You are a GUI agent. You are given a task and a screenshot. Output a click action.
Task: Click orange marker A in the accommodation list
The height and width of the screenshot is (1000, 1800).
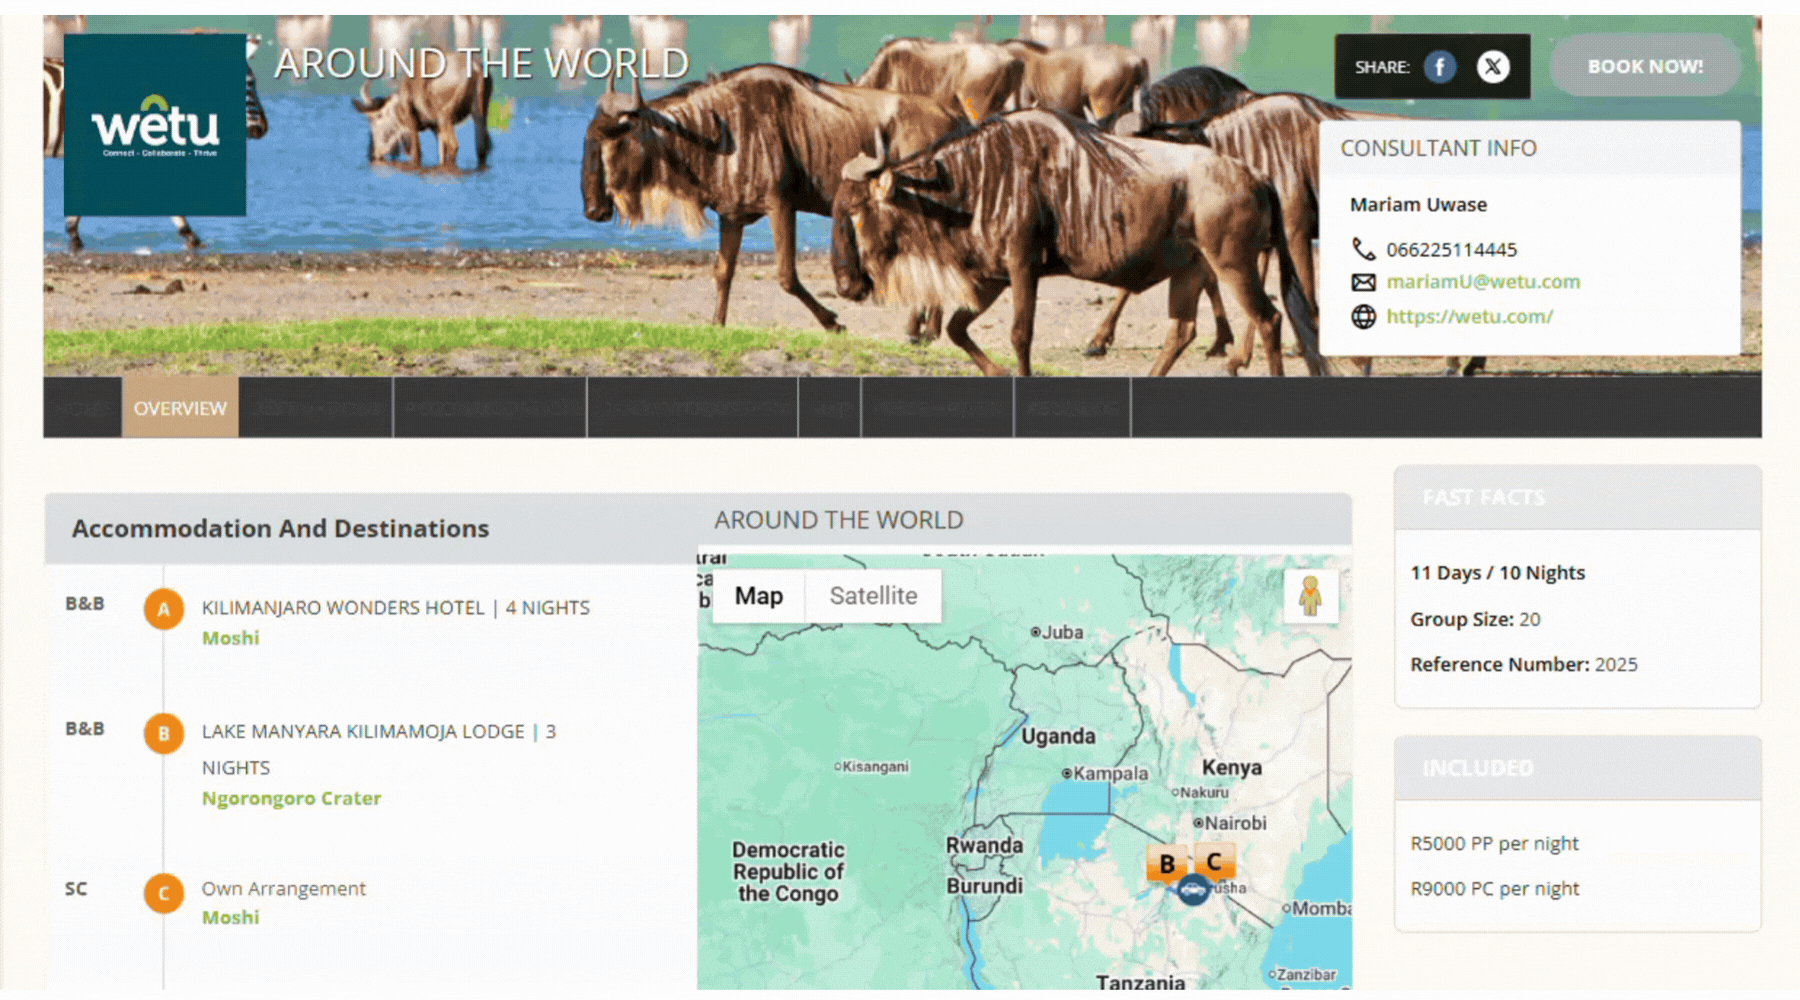pyautogui.click(x=164, y=609)
